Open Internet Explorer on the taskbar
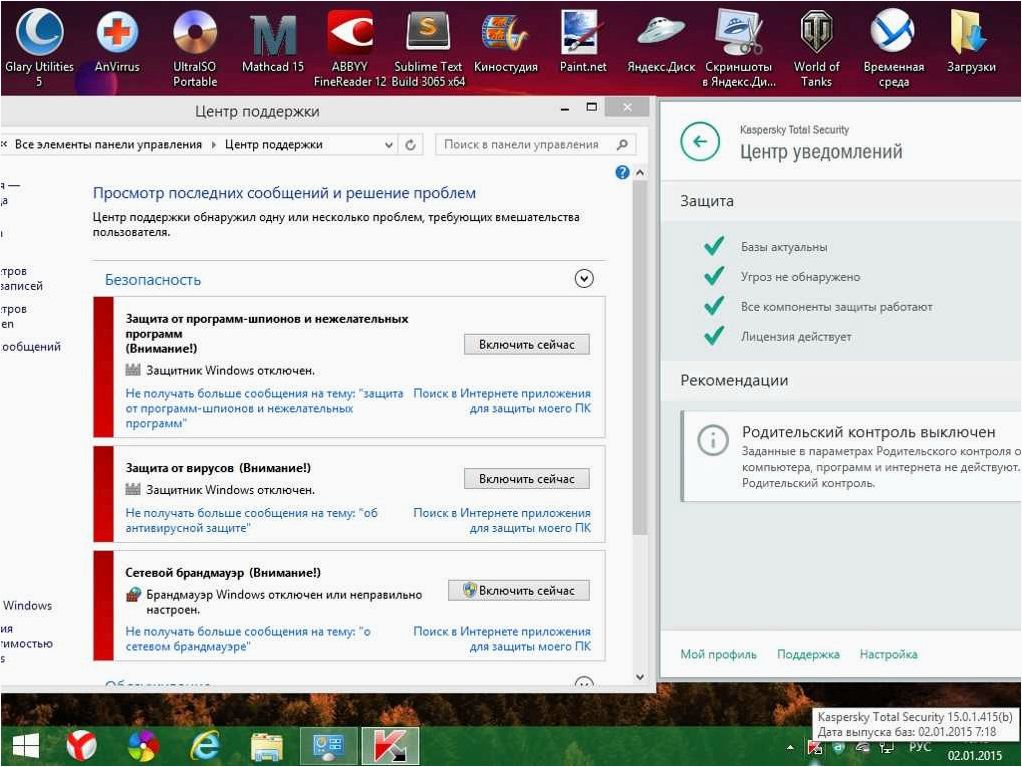This screenshot has height=767, width=1022. tap(205, 746)
